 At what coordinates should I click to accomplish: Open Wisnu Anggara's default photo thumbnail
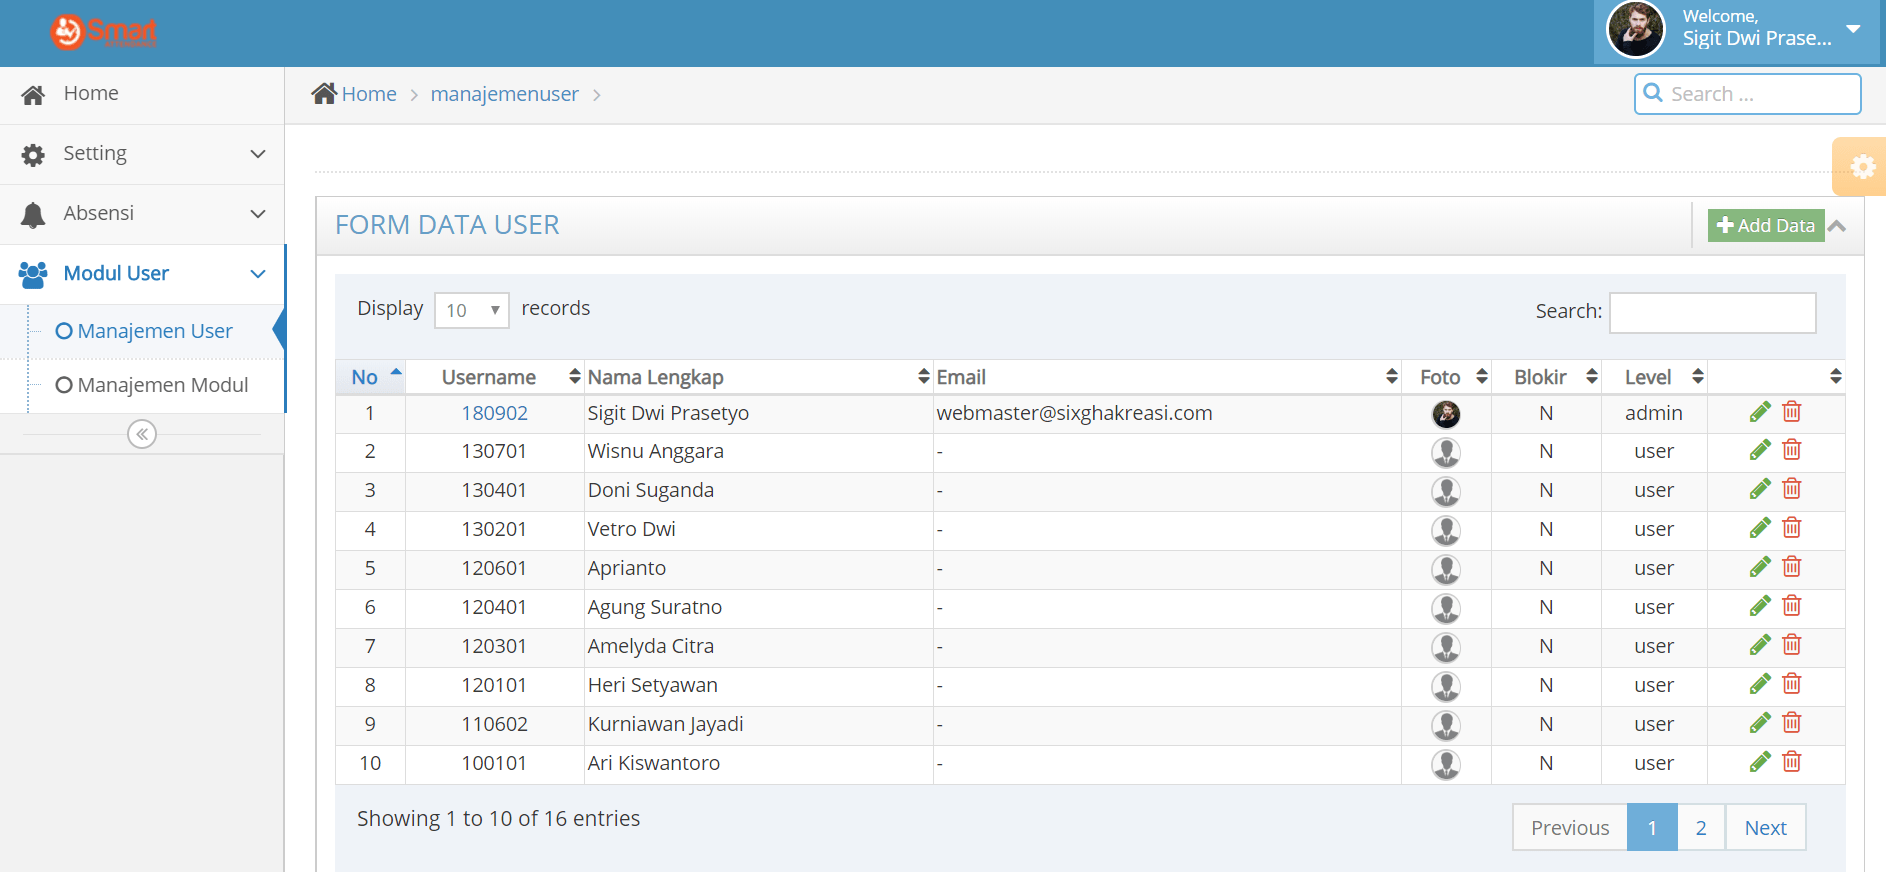[1446, 453]
